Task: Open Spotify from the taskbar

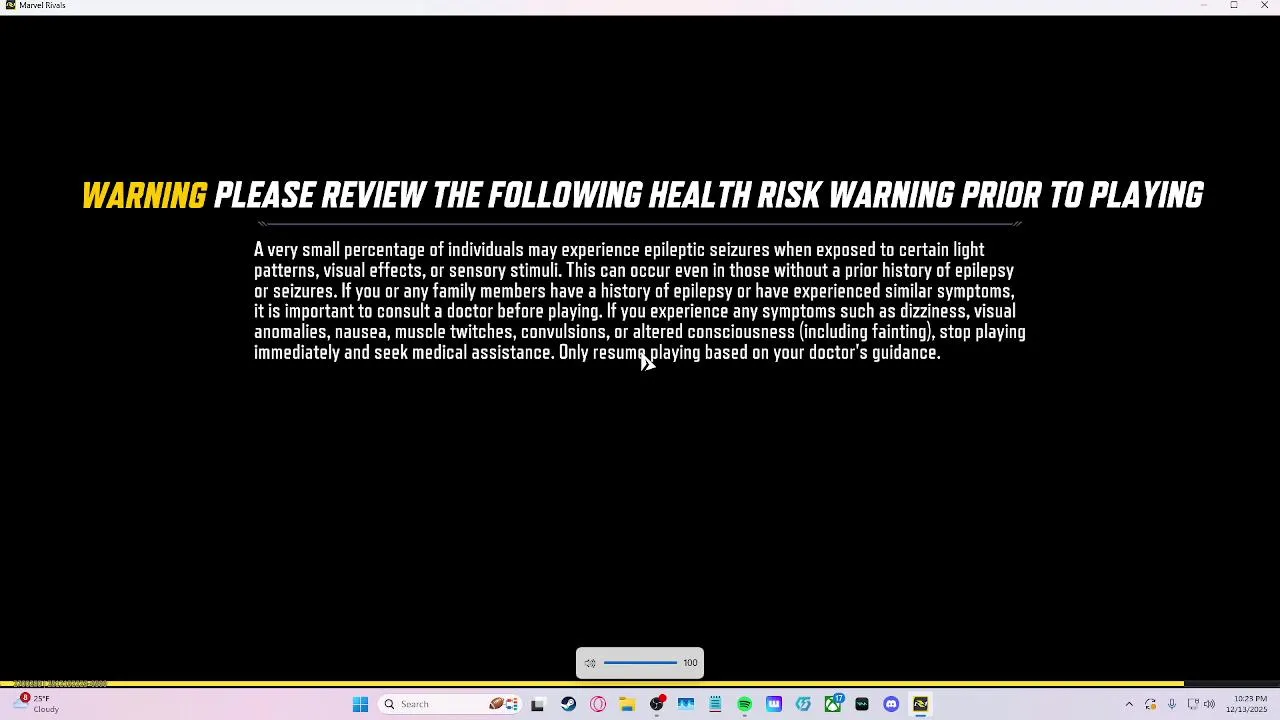Action: coord(745,704)
